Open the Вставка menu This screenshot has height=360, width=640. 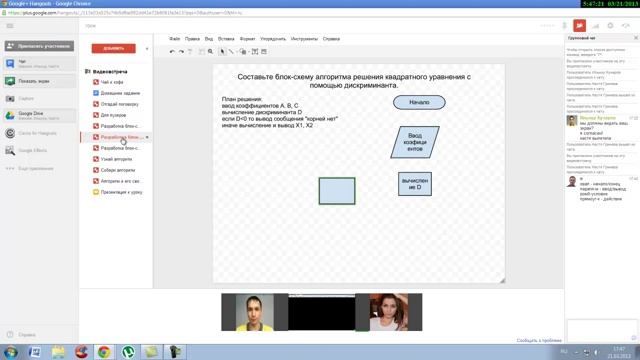tap(226, 39)
